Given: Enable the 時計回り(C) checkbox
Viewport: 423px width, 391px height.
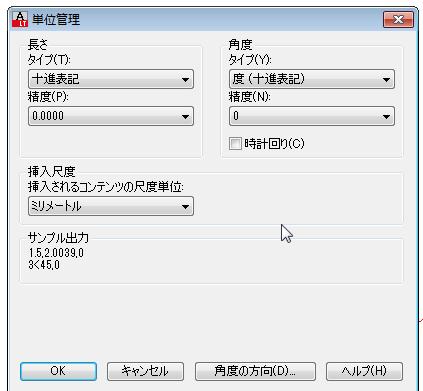Looking at the screenshot, I should (x=235, y=144).
